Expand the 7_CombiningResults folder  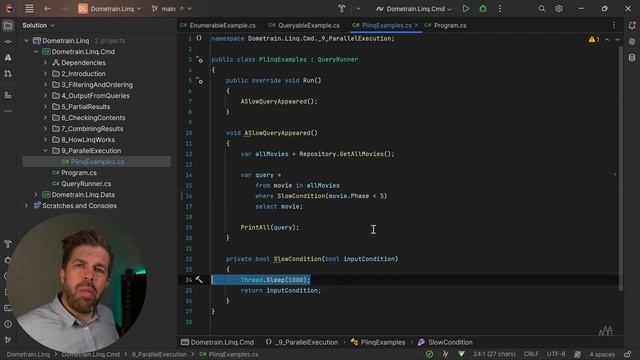pyautogui.click(x=45, y=129)
